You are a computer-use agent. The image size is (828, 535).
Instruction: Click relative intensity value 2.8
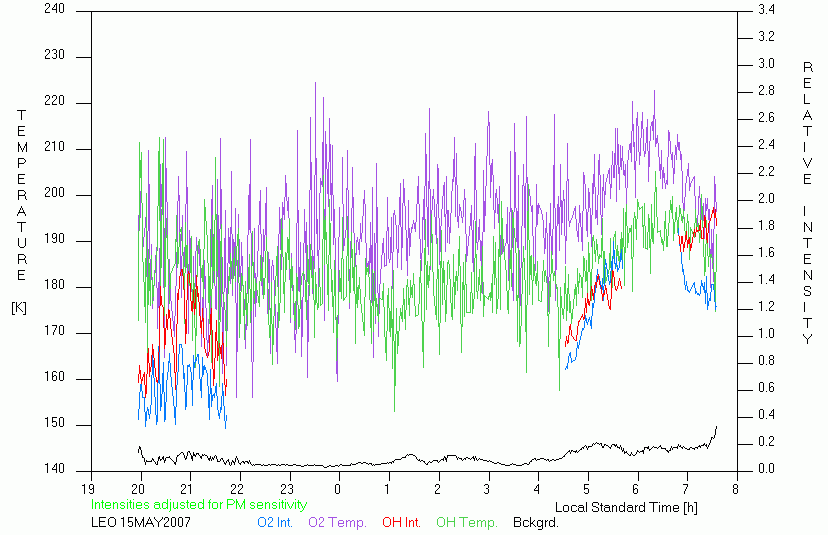coord(766,91)
